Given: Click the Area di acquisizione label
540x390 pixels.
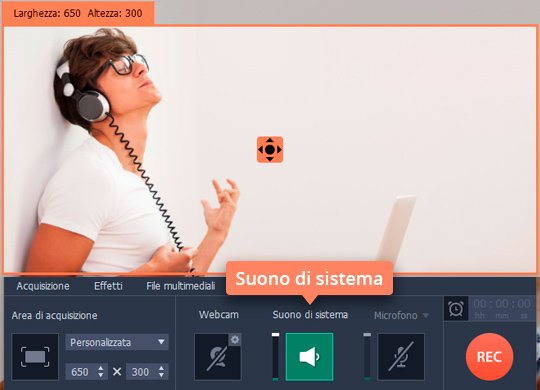Looking at the screenshot, I should click(54, 315).
